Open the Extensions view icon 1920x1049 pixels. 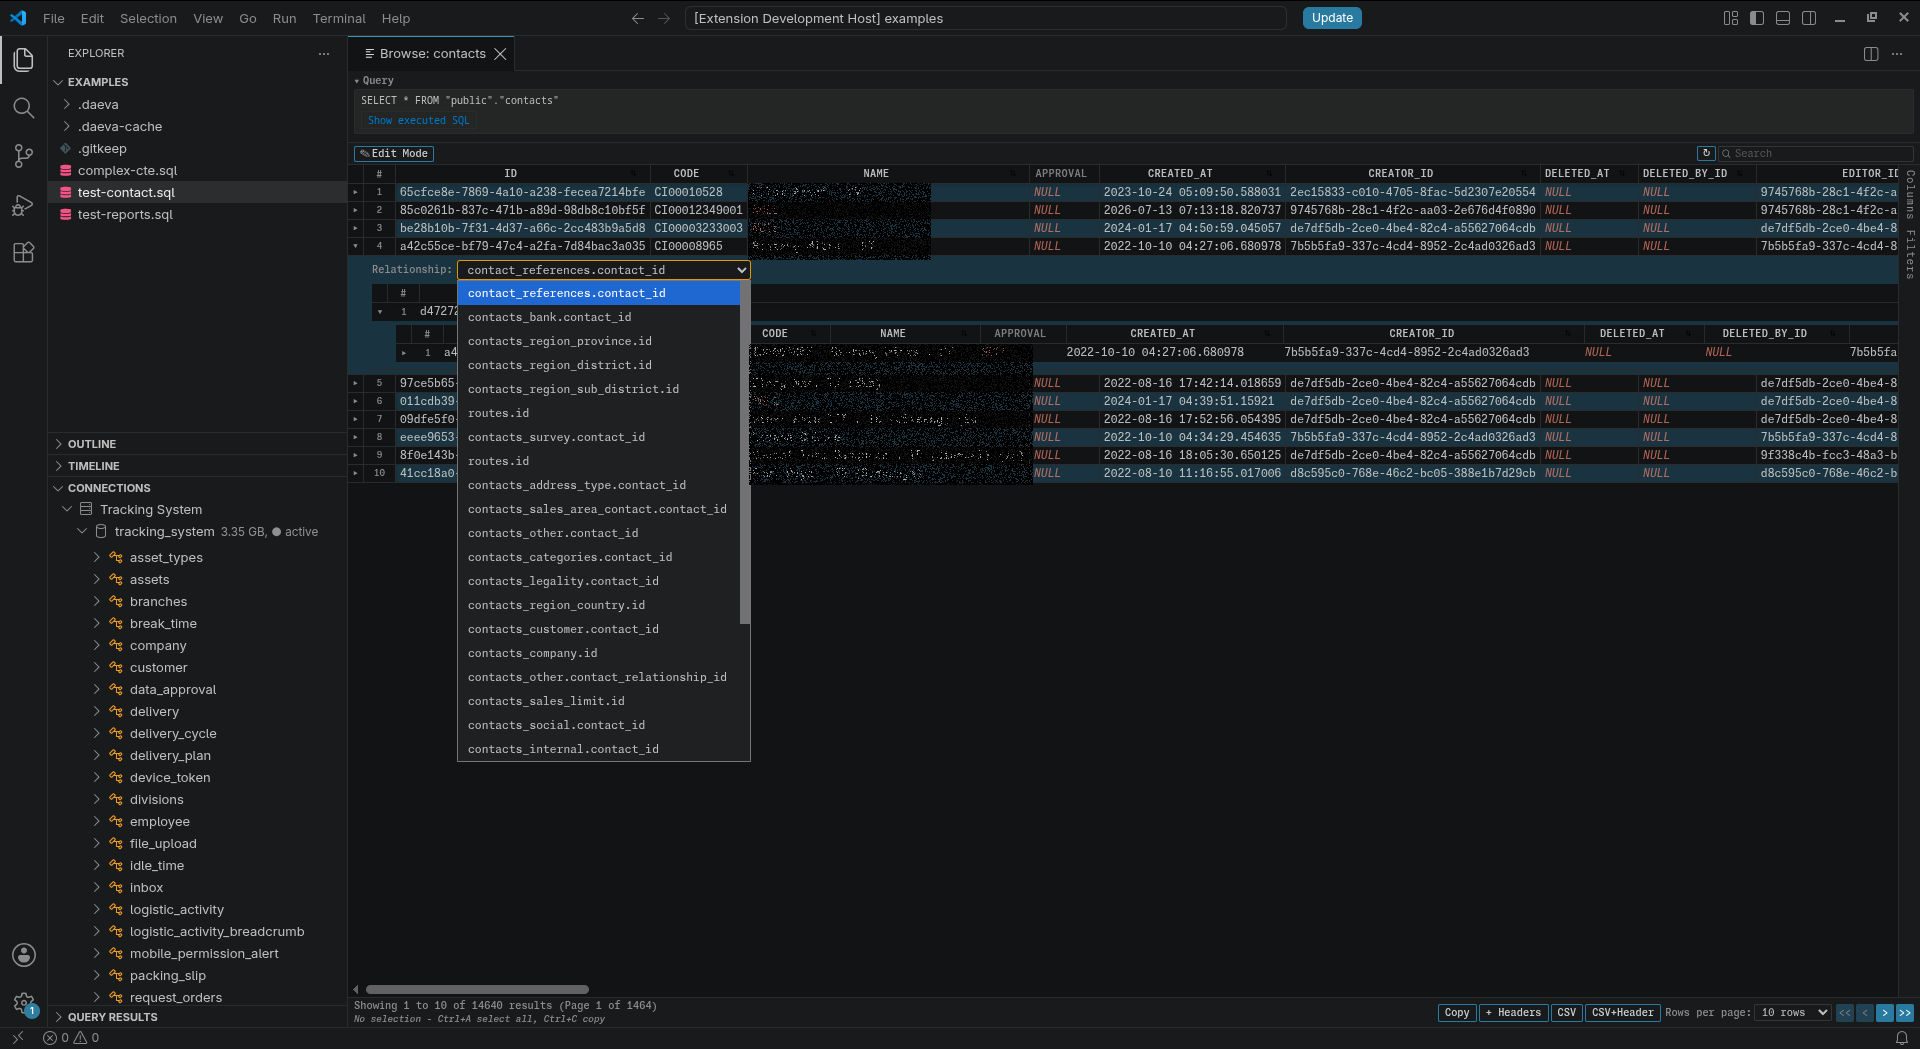coord(24,252)
